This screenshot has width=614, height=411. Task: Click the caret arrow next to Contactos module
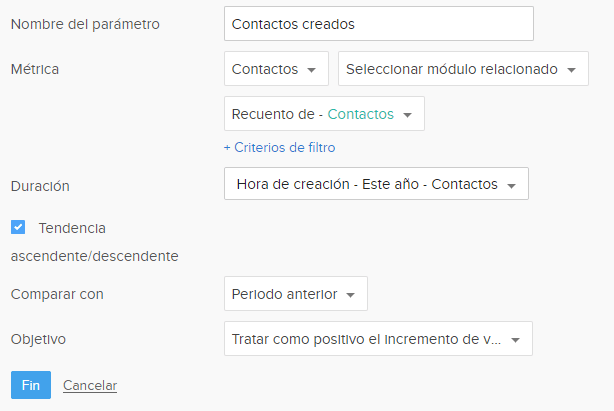(x=312, y=70)
